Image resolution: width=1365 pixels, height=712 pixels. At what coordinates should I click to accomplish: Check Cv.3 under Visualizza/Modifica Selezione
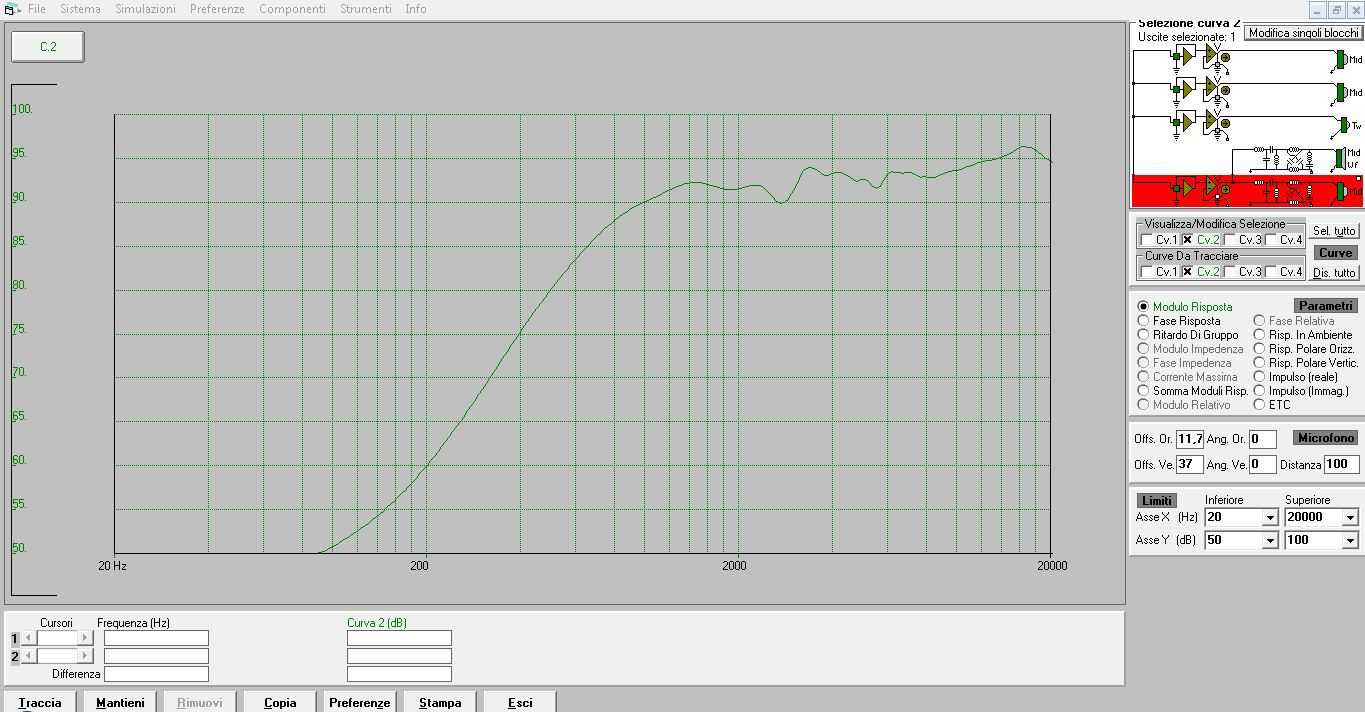[1229, 240]
